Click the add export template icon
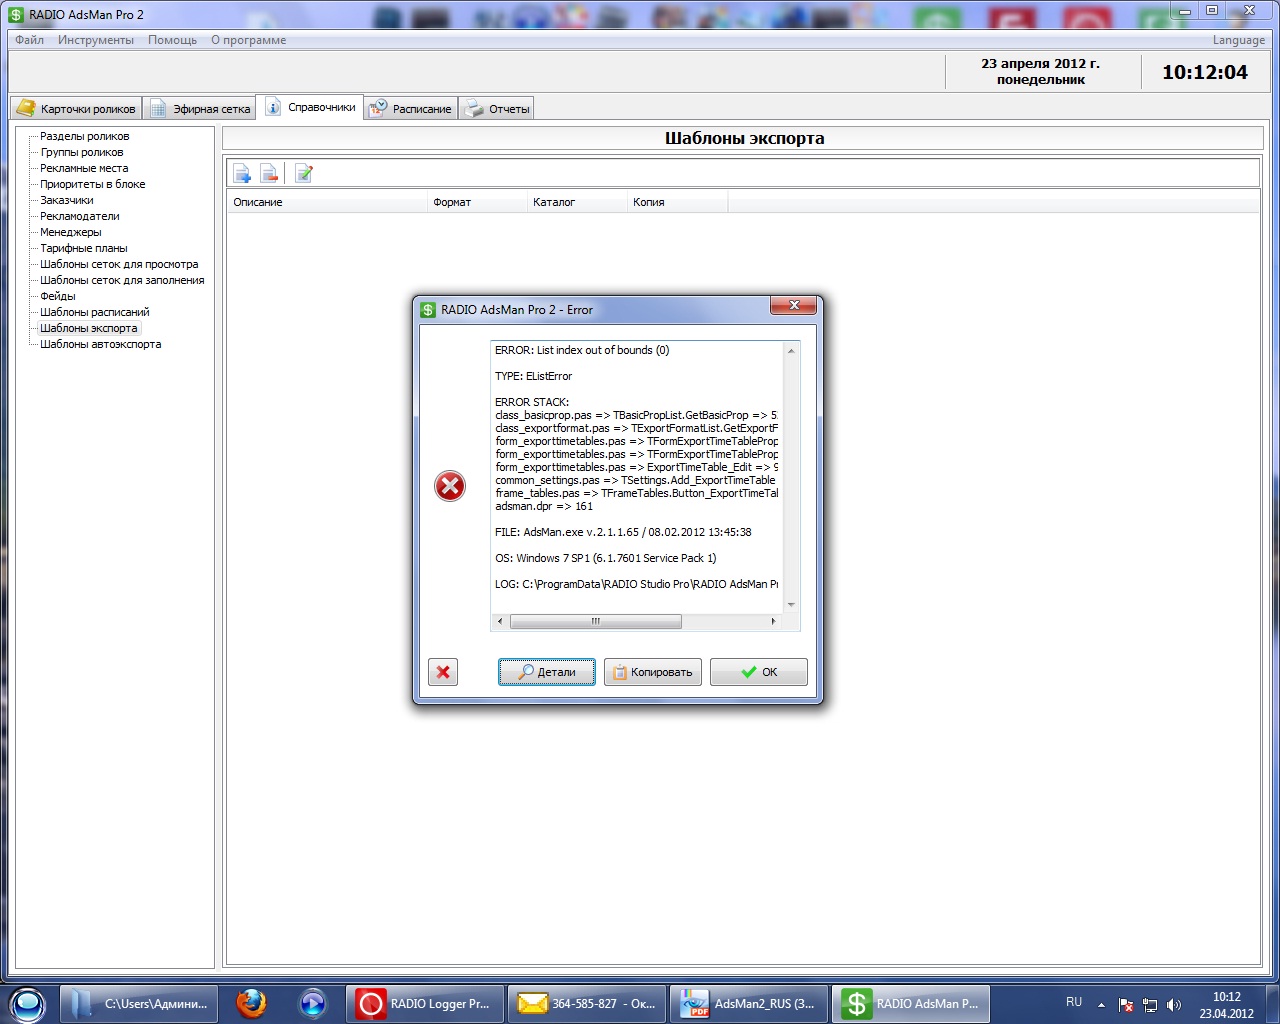1280x1024 pixels. pyautogui.click(x=242, y=174)
